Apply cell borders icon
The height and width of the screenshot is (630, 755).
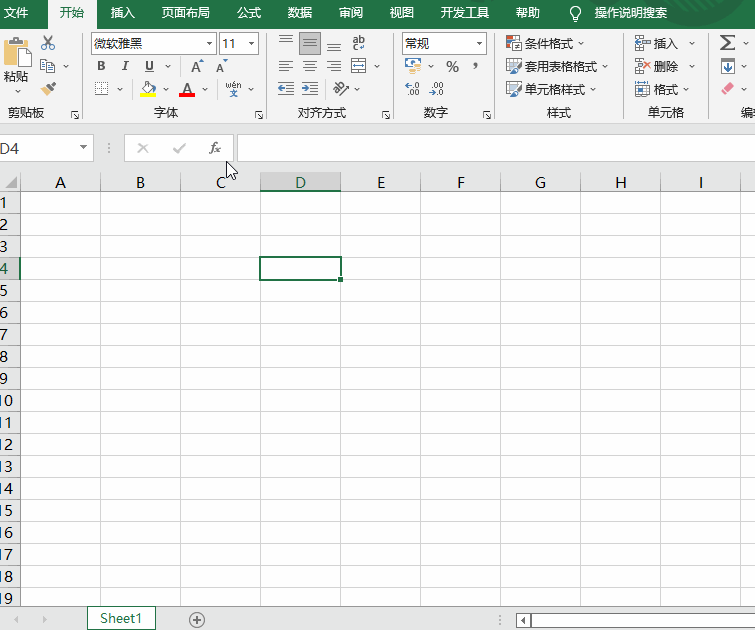(x=102, y=89)
